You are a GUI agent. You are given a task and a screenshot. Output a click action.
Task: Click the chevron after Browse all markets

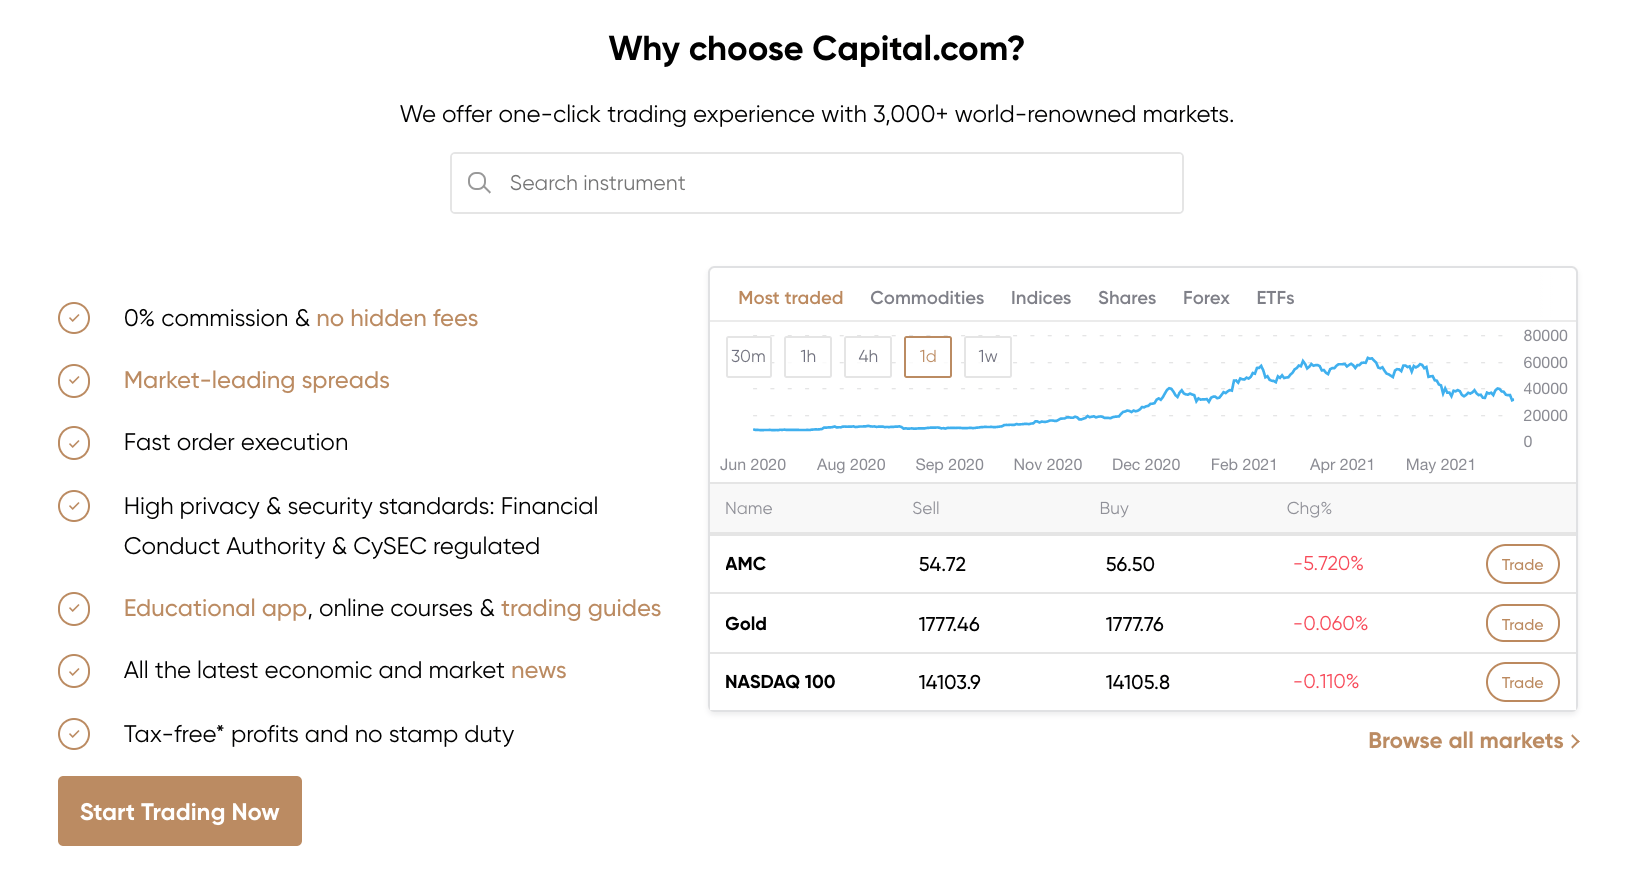tap(1575, 741)
